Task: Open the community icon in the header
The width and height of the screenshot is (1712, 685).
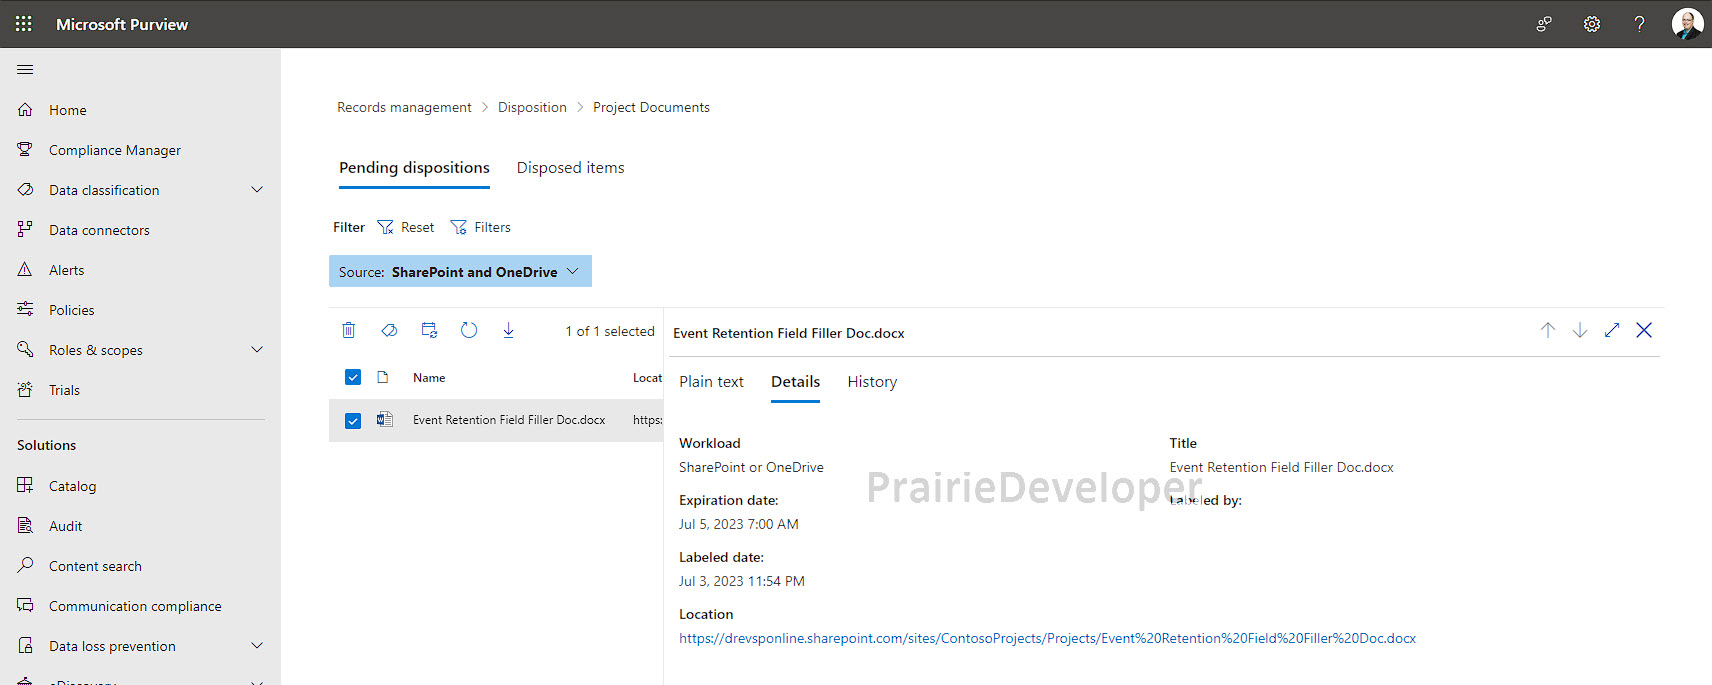Action: (x=1544, y=24)
